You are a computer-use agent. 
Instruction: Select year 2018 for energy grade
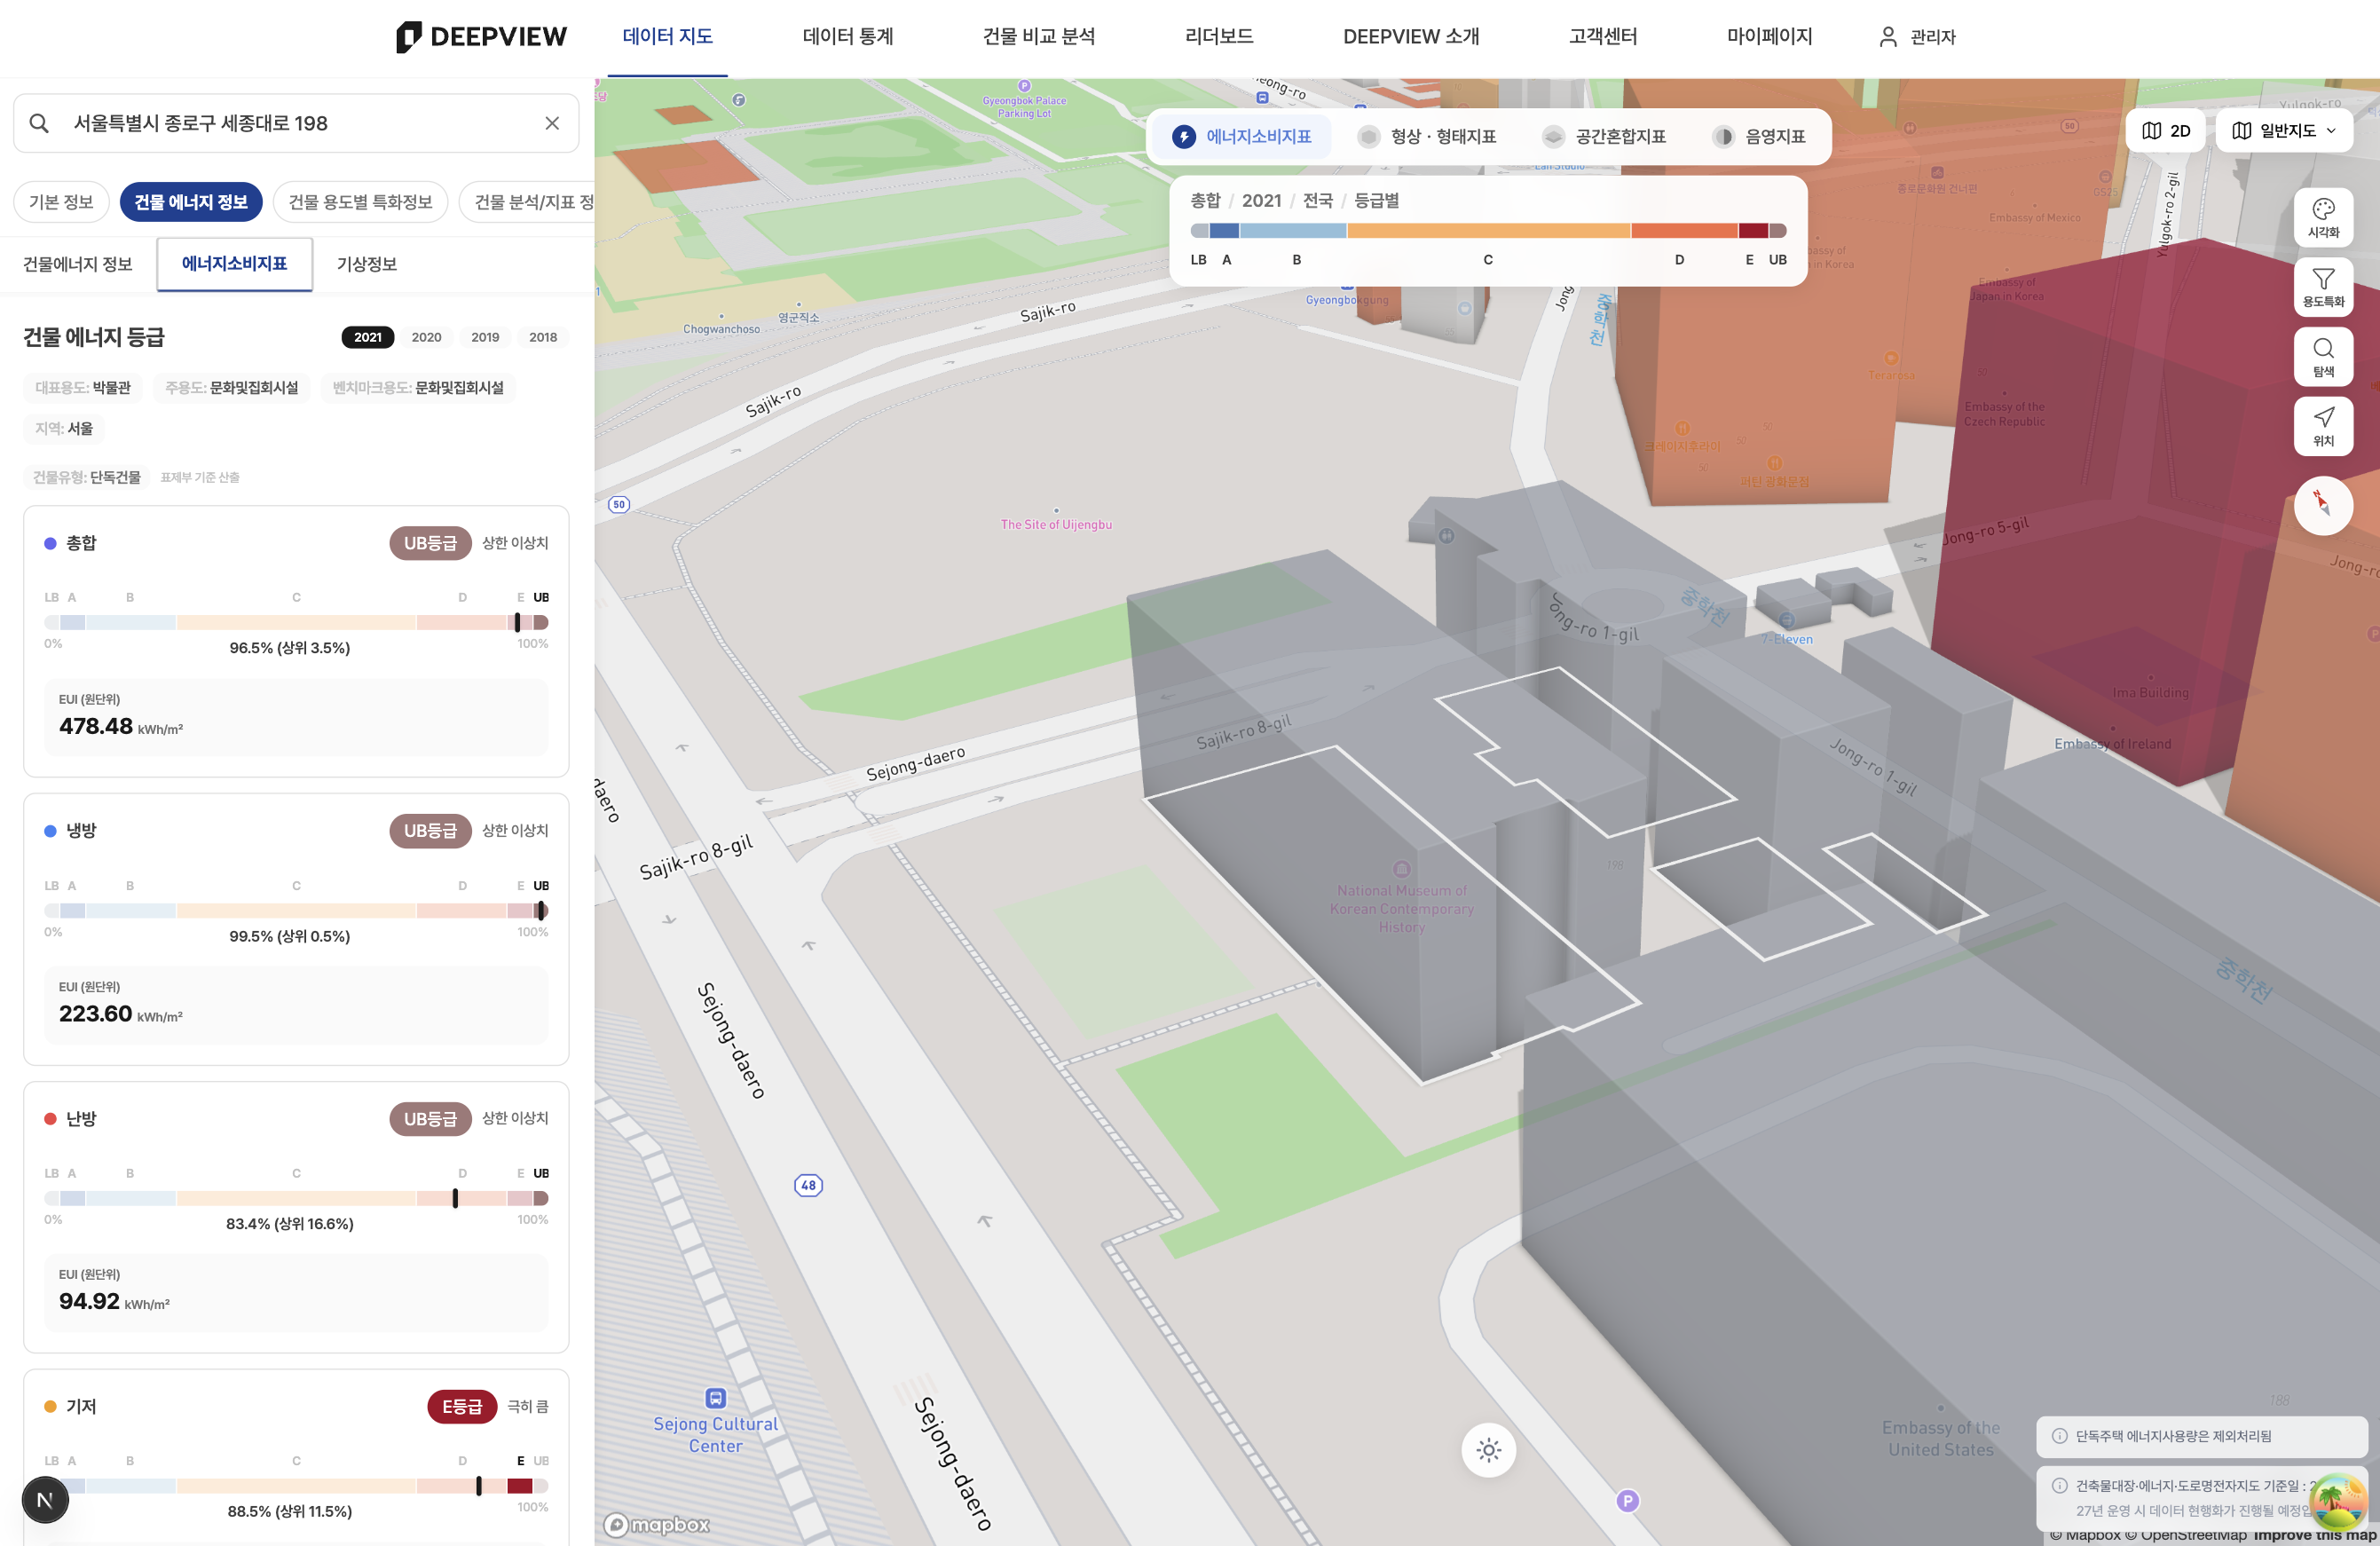tap(543, 337)
